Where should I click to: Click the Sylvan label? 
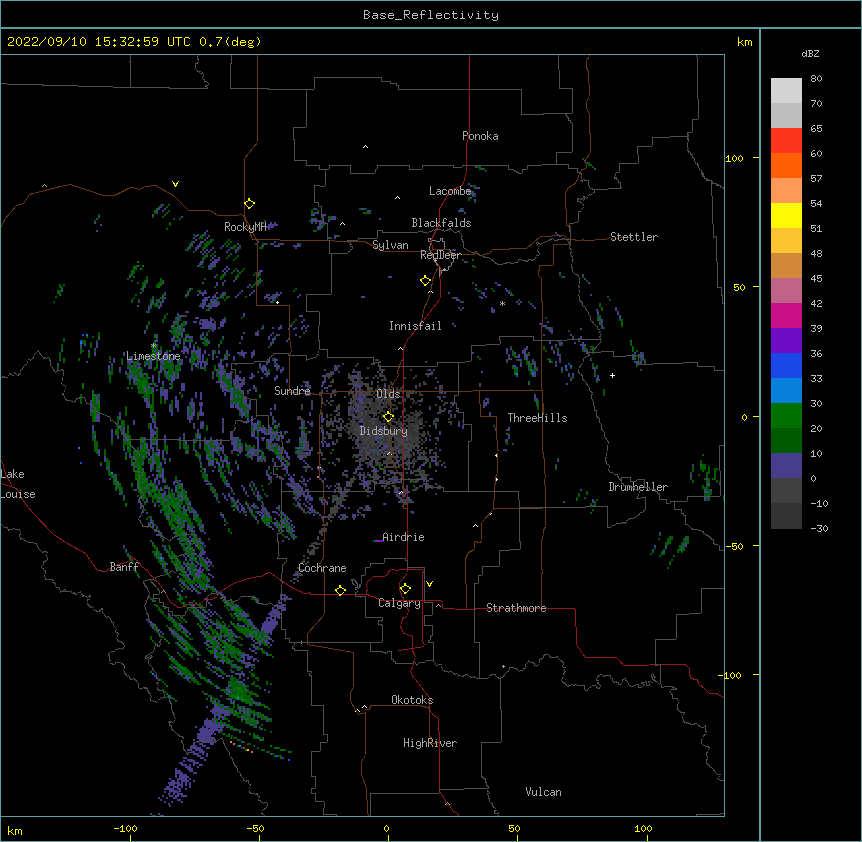pos(390,245)
